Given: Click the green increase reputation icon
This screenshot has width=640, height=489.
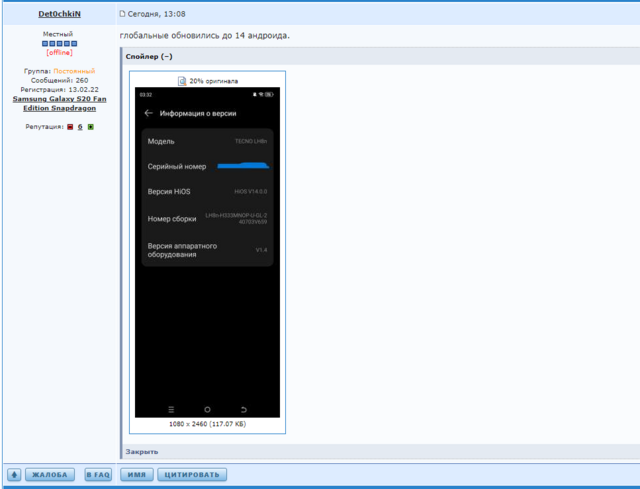Looking at the screenshot, I should [x=90, y=127].
